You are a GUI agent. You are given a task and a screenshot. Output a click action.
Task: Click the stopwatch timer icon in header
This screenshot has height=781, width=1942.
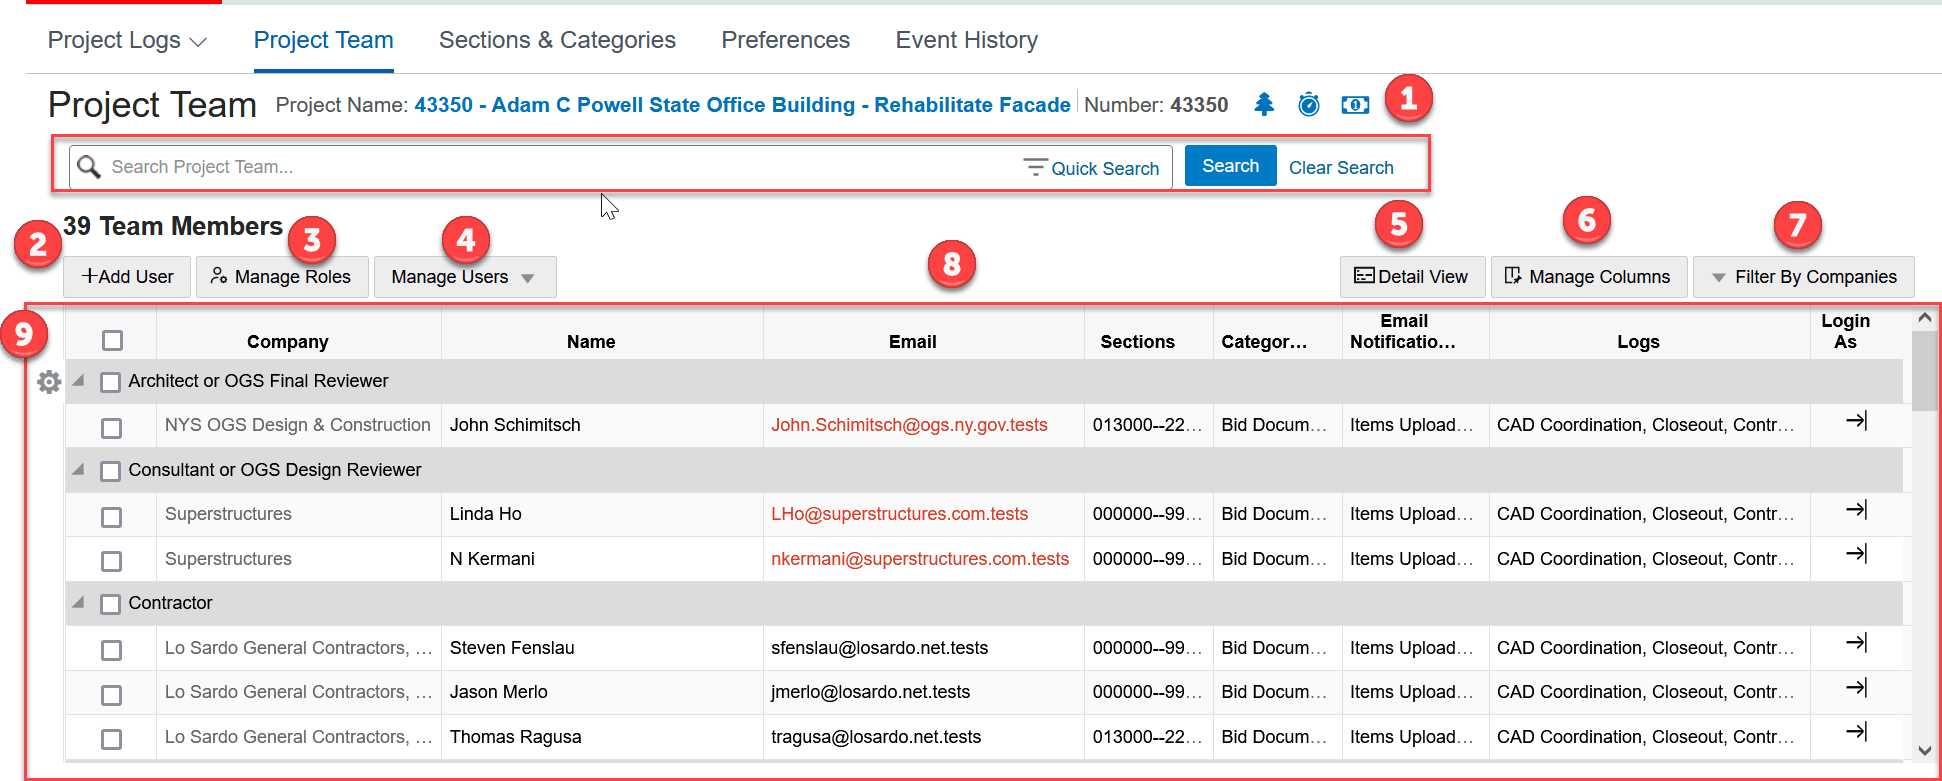pos(1309,104)
